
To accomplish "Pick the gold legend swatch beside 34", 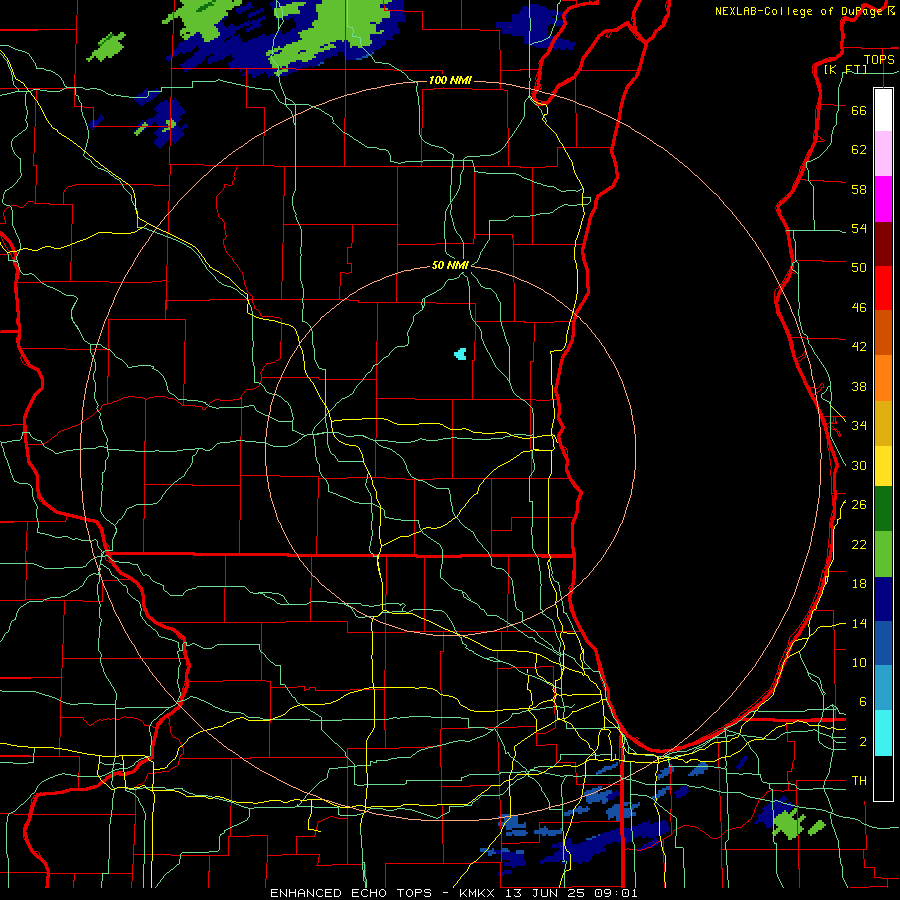I will (x=883, y=424).
